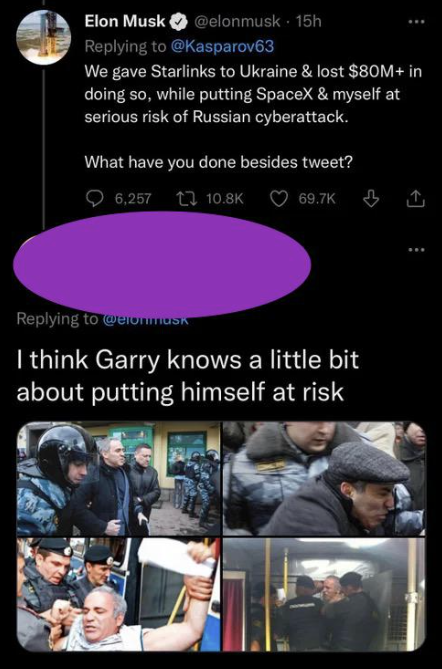Retweet using the icon next to 10.8K
This screenshot has height=669, width=442.
tap(186, 198)
